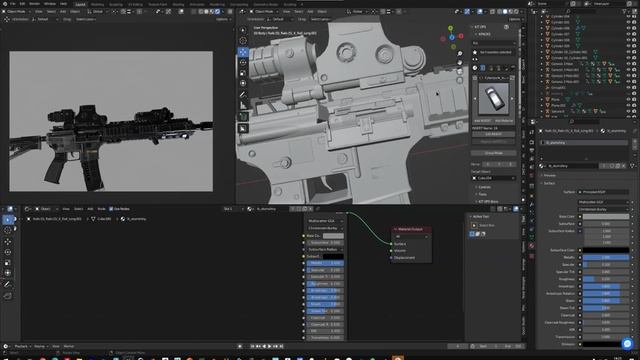Select the Annotate pencil tool in the 3D viewport

(243, 95)
